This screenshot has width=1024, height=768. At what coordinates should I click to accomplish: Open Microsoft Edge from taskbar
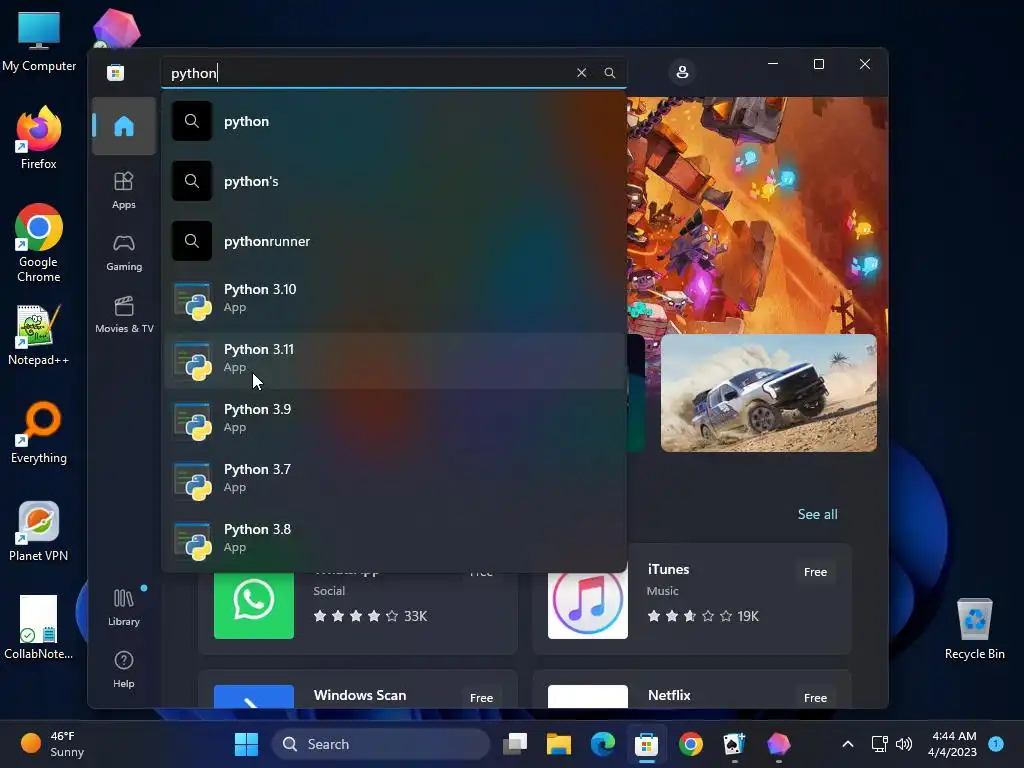point(603,744)
